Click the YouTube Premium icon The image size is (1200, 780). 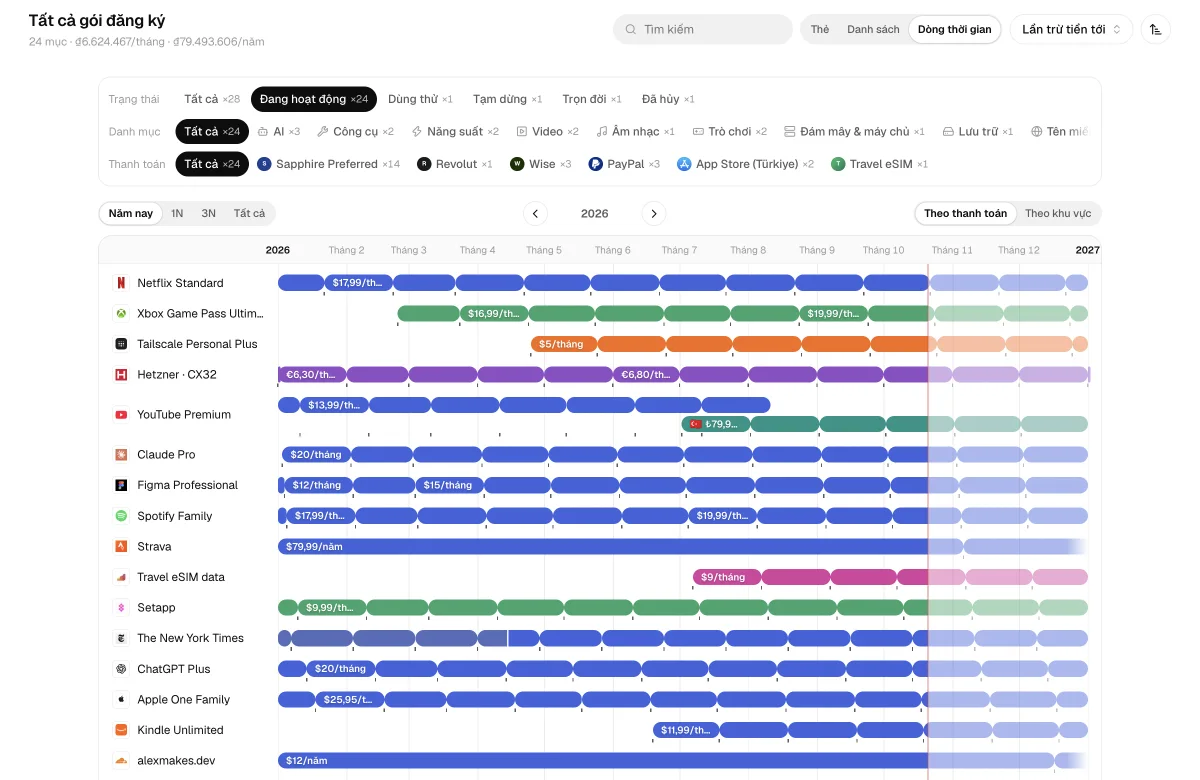[121, 415]
